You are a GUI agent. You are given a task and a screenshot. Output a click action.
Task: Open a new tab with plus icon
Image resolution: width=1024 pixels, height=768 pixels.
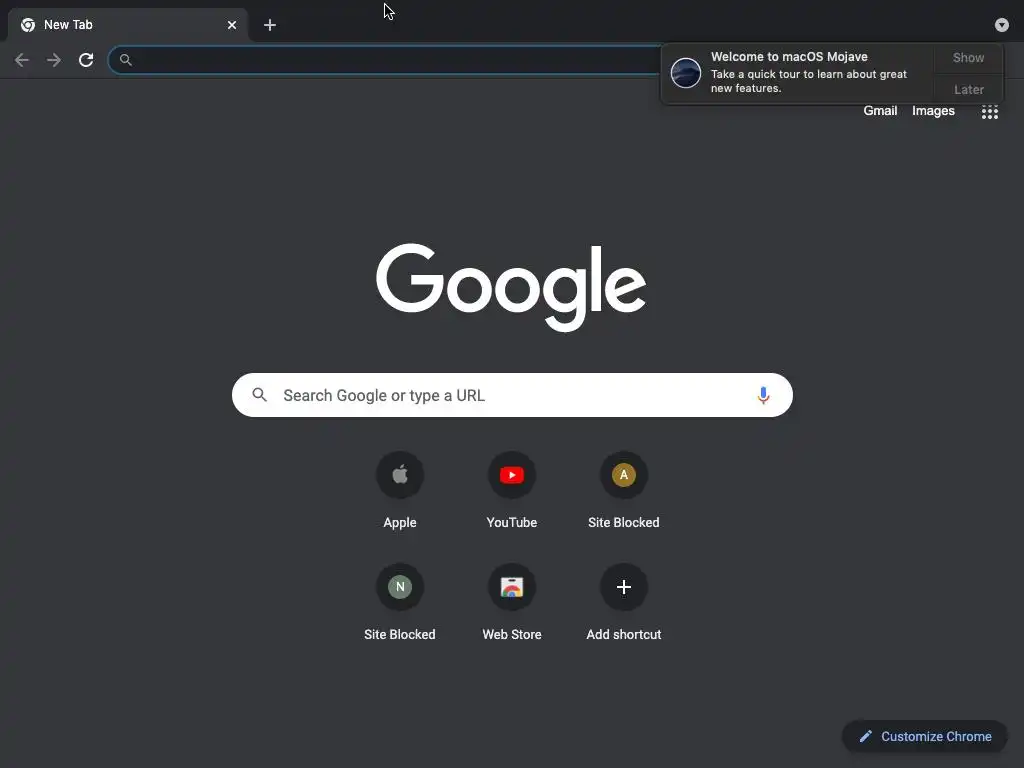tap(270, 25)
